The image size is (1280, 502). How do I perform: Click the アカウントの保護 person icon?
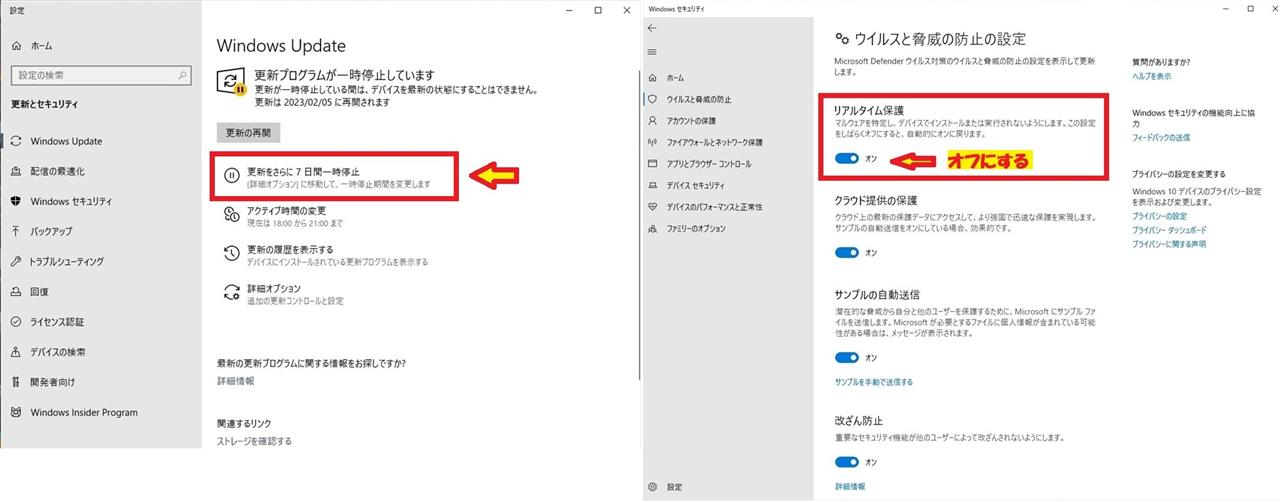coord(653,120)
